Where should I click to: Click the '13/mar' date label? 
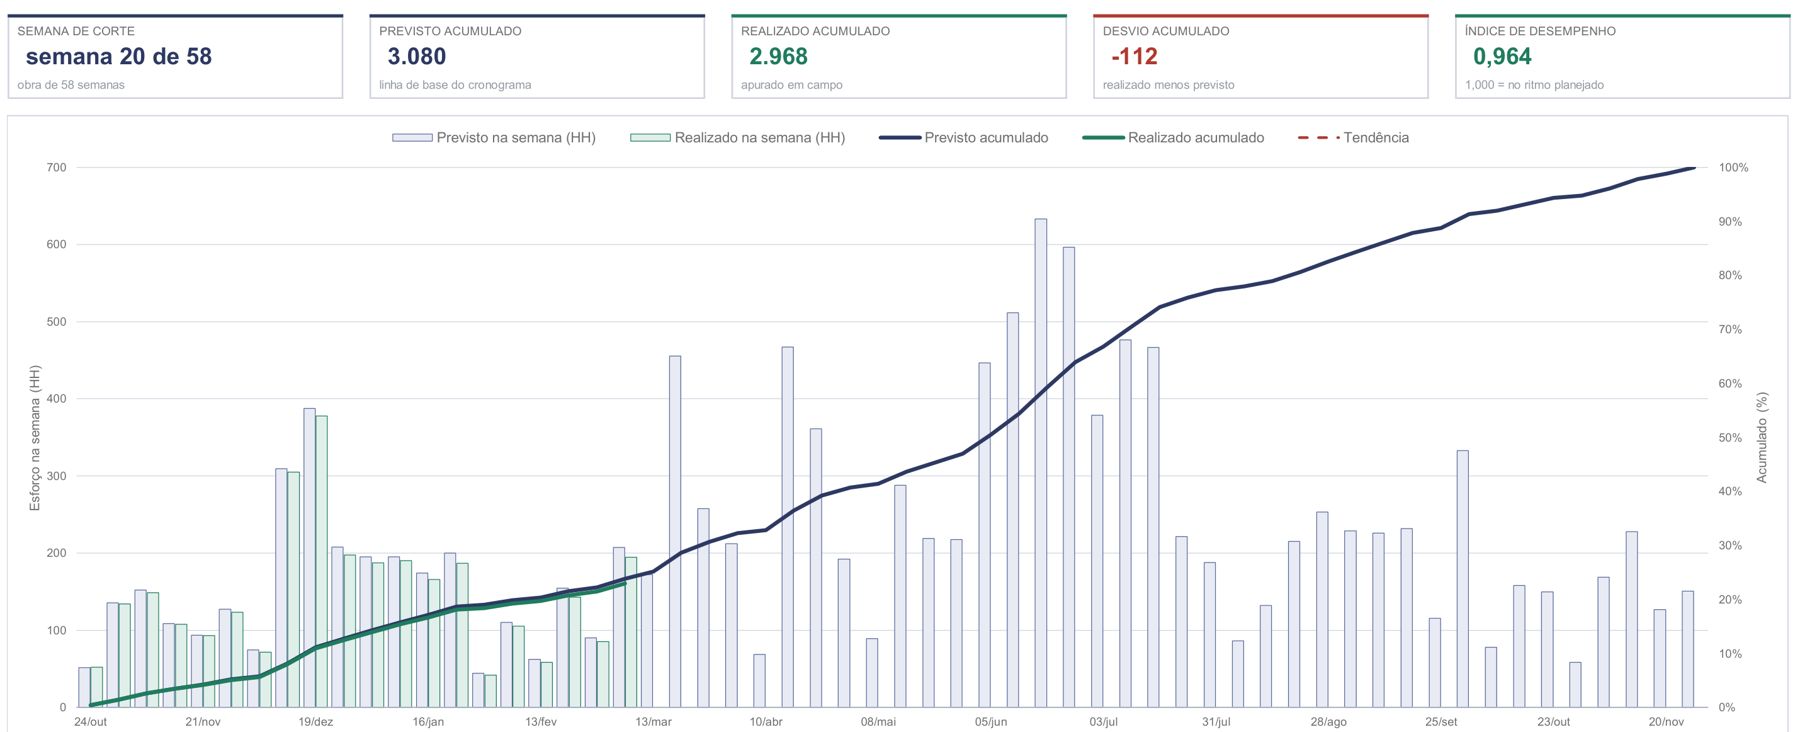coord(654,722)
